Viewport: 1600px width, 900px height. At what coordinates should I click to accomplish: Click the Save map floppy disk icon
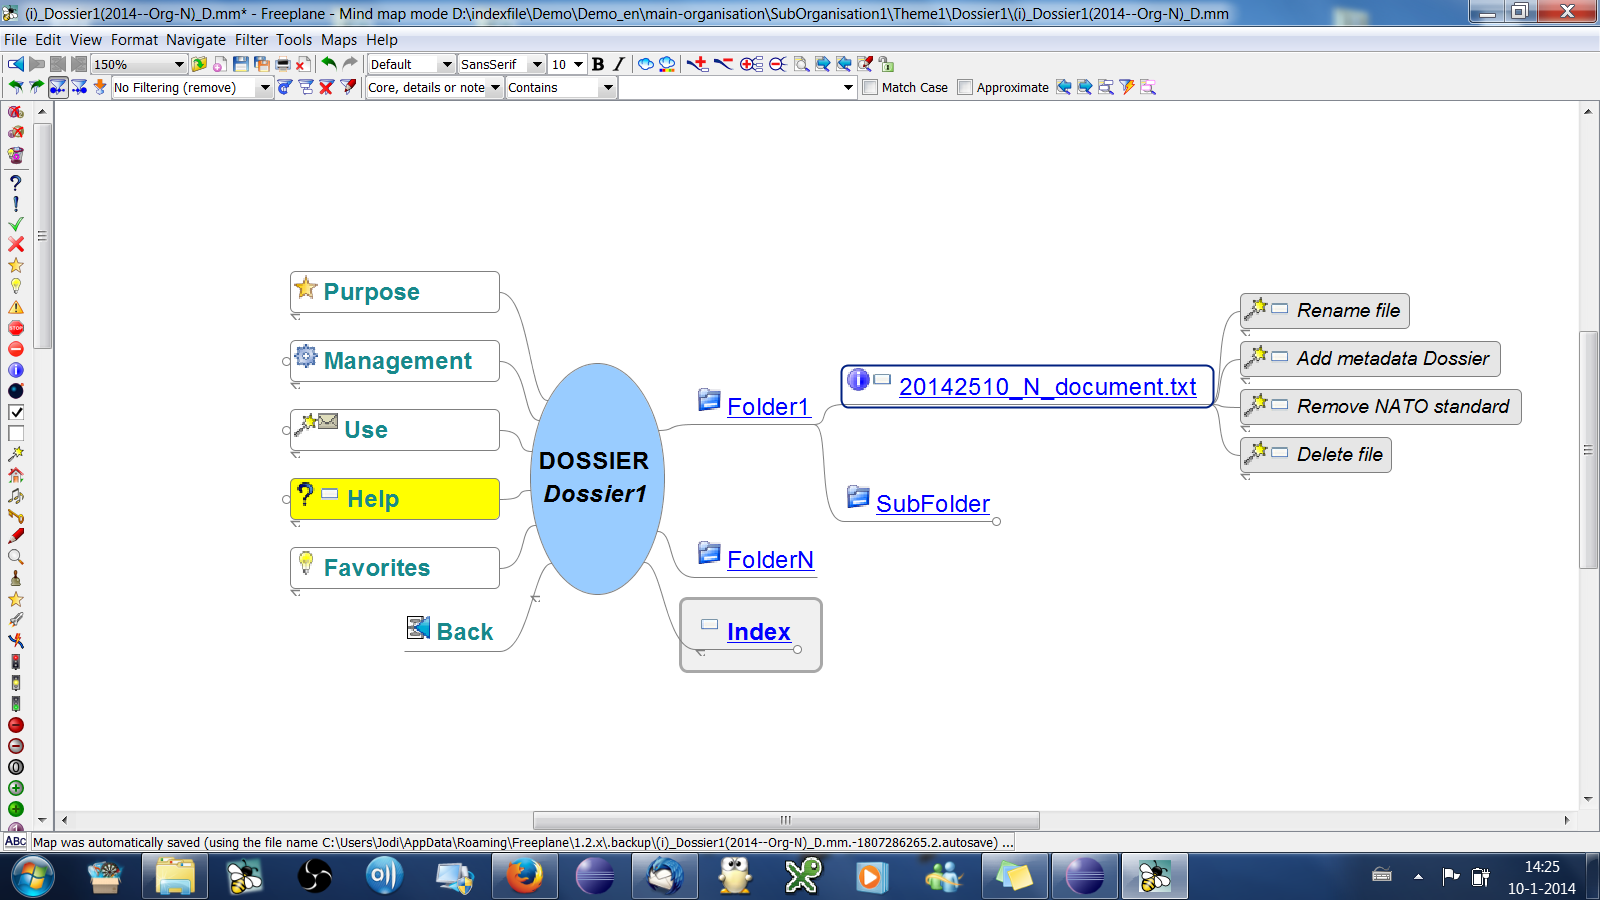(240, 64)
